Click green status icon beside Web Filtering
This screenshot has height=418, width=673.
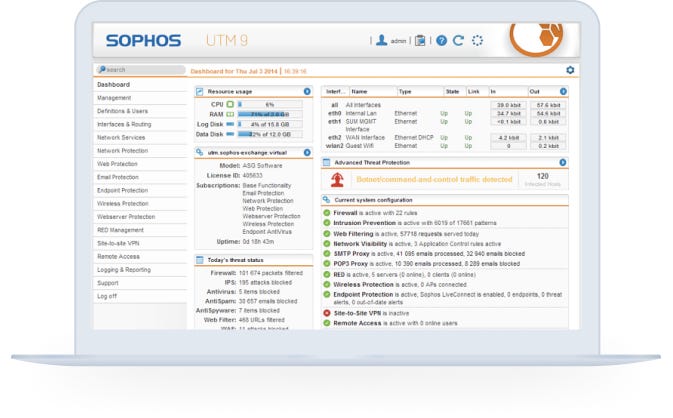(327, 234)
